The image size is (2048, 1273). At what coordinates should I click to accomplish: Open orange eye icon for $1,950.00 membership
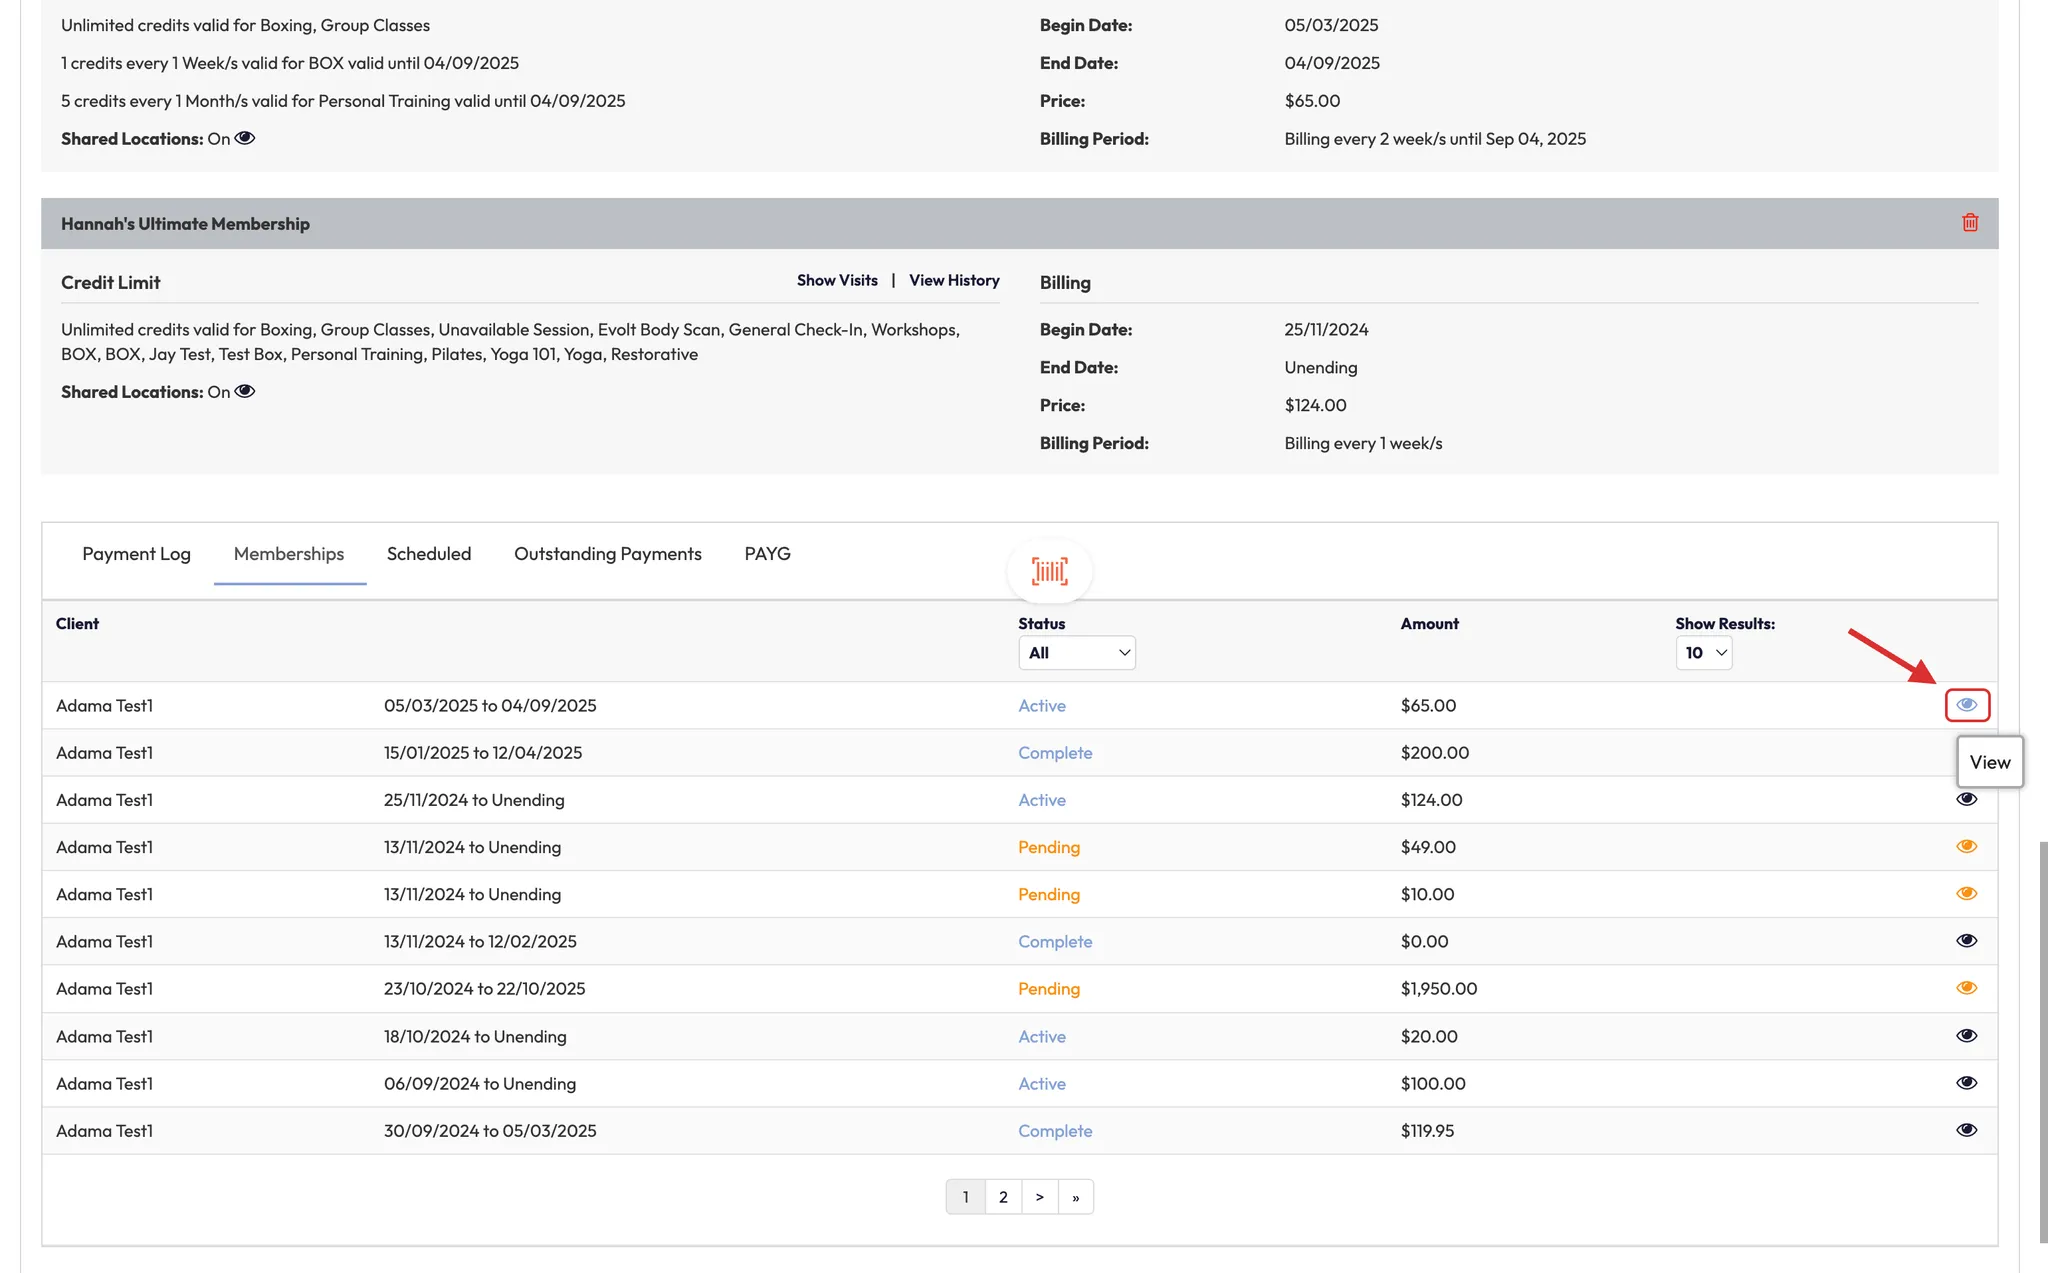(1966, 988)
